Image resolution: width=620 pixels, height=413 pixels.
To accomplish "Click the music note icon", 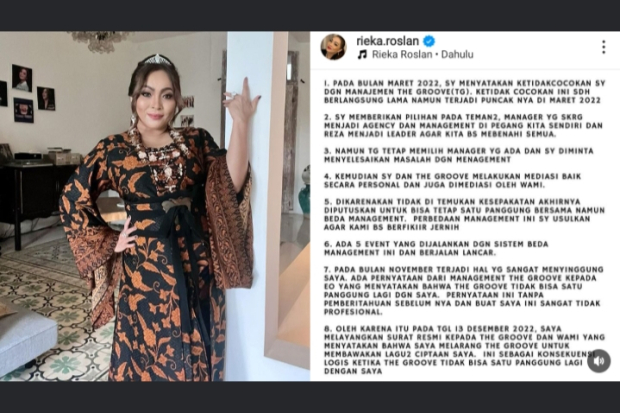I will click(x=362, y=54).
